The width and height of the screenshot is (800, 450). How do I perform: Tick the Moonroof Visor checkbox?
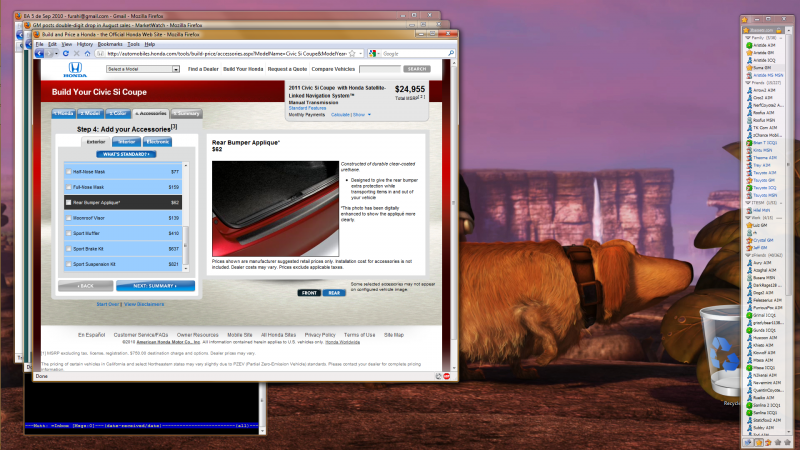(67, 217)
